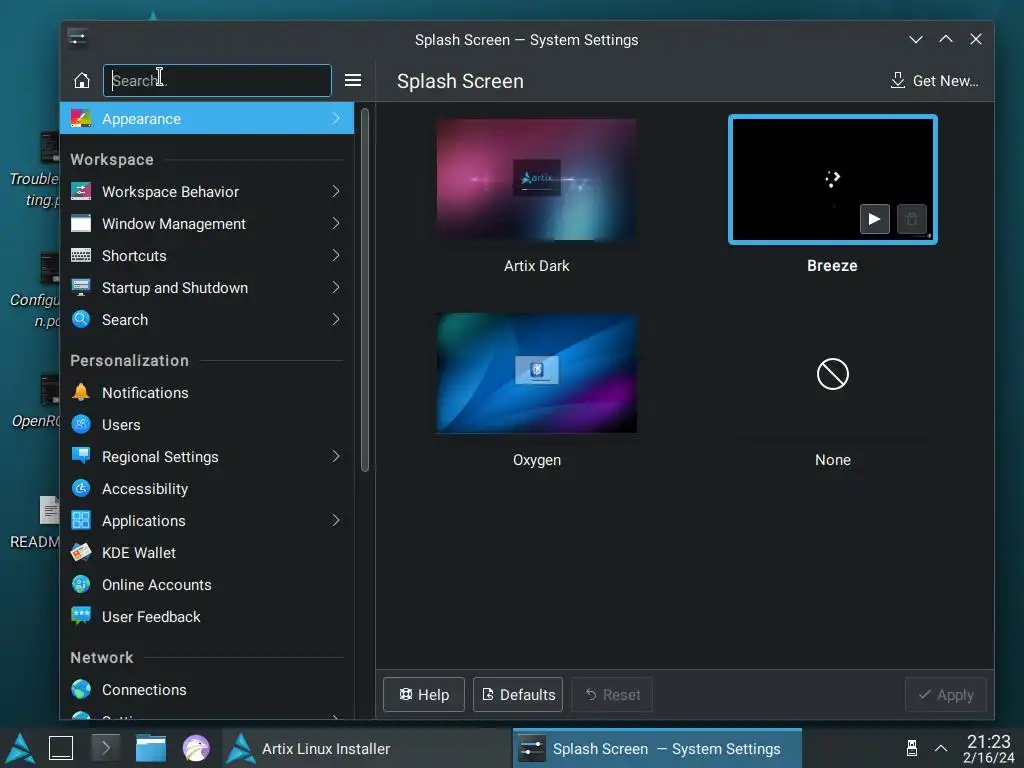1024x768 pixels.
Task: Click the Accessibility icon
Action: 81,488
